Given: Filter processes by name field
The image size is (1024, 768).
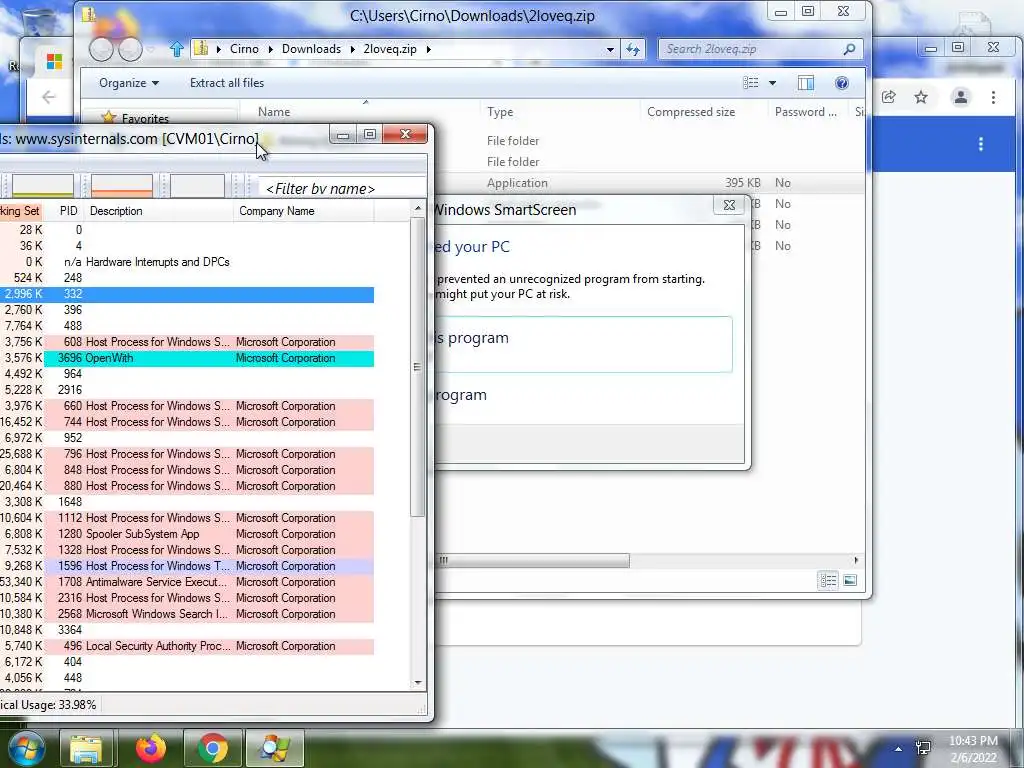Looking at the screenshot, I should (x=341, y=189).
